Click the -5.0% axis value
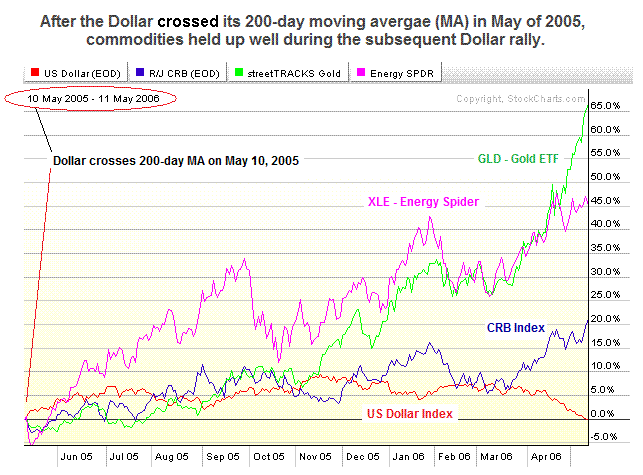This screenshot has width=643, height=475. click(604, 436)
